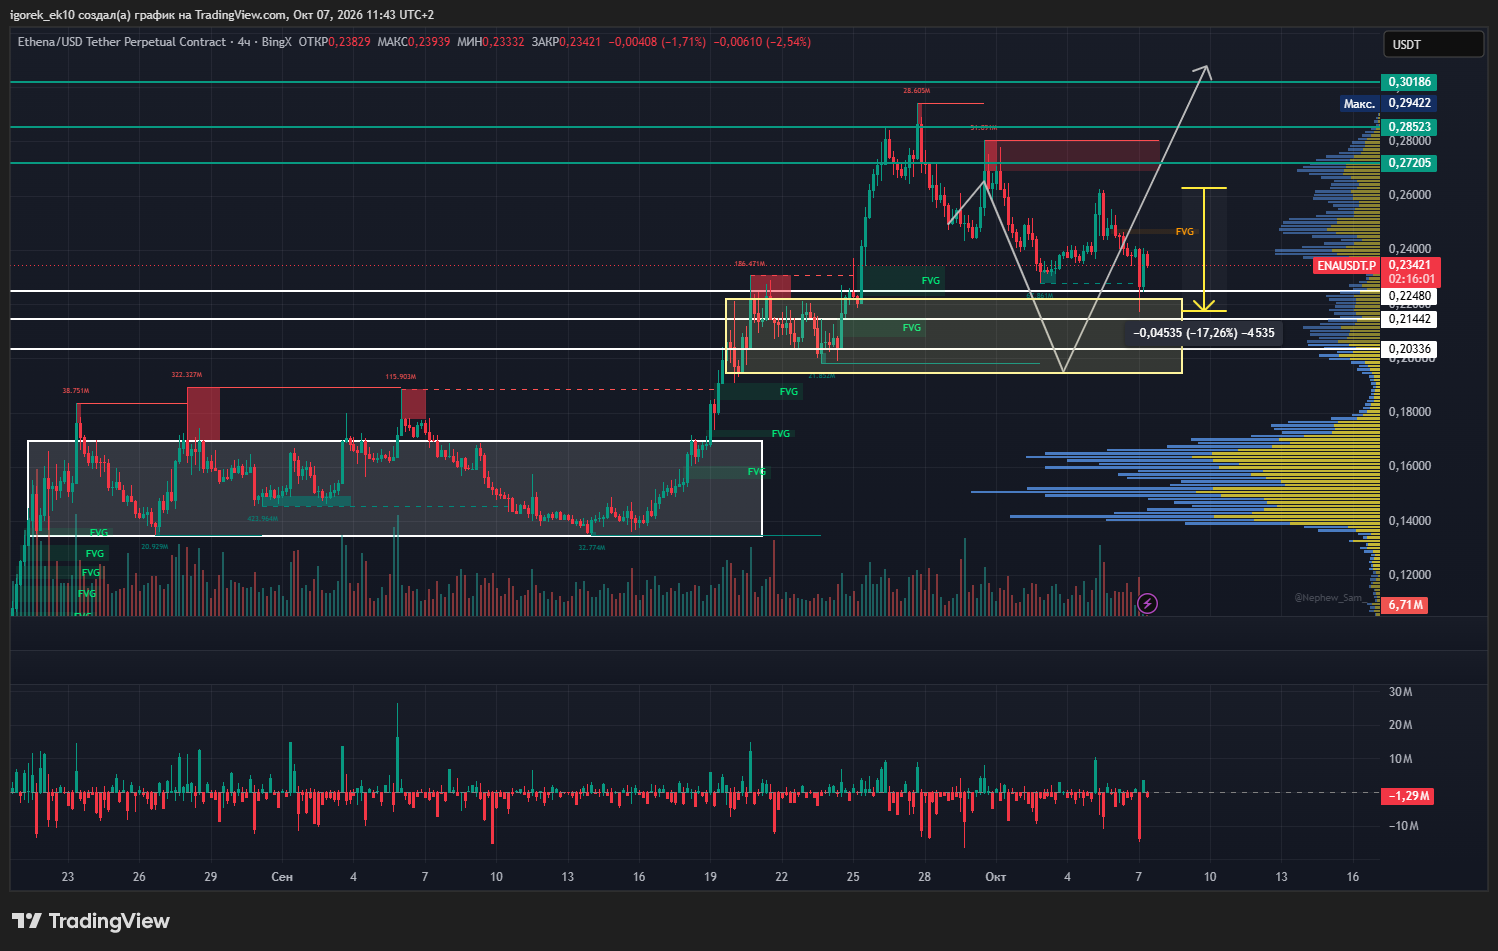This screenshot has width=1498, height=951.
Task: Select the green 0,28523 level label
Action: [x=1410, y=127]
